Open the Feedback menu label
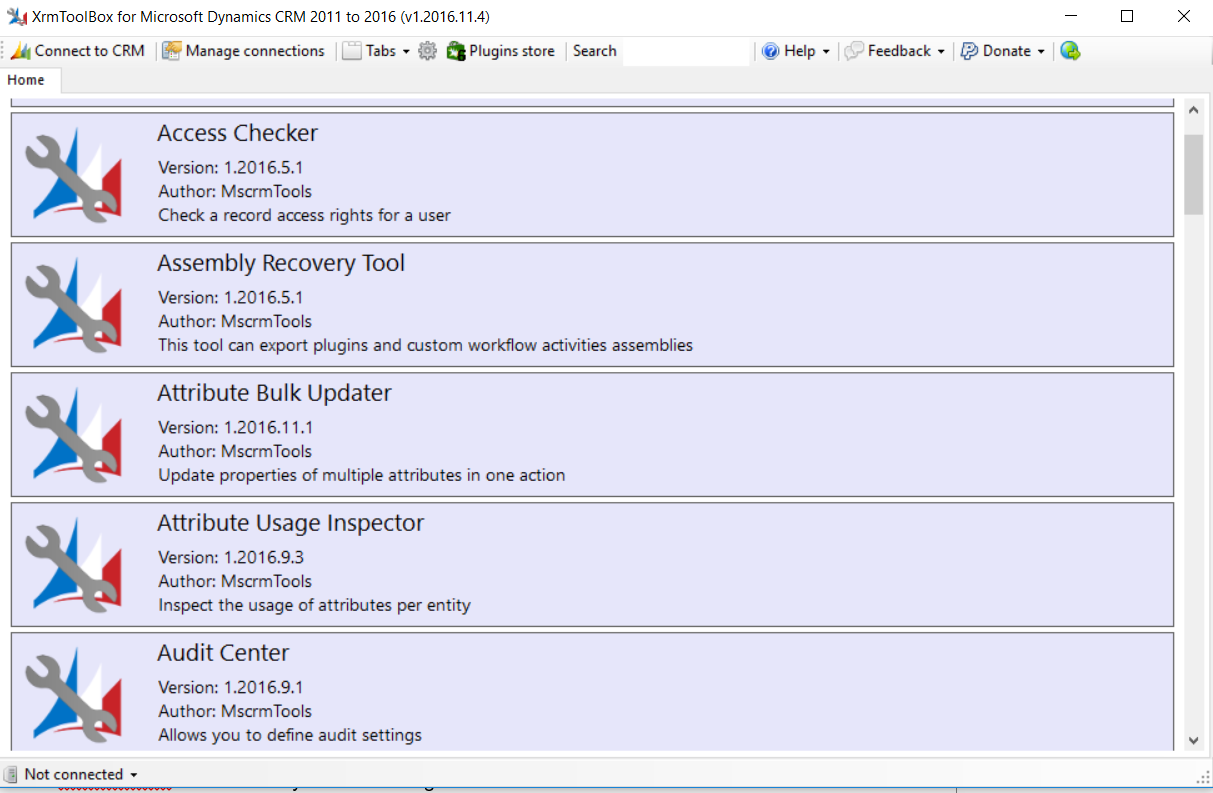The image size is (1213, 793). [x=899, y=51]
